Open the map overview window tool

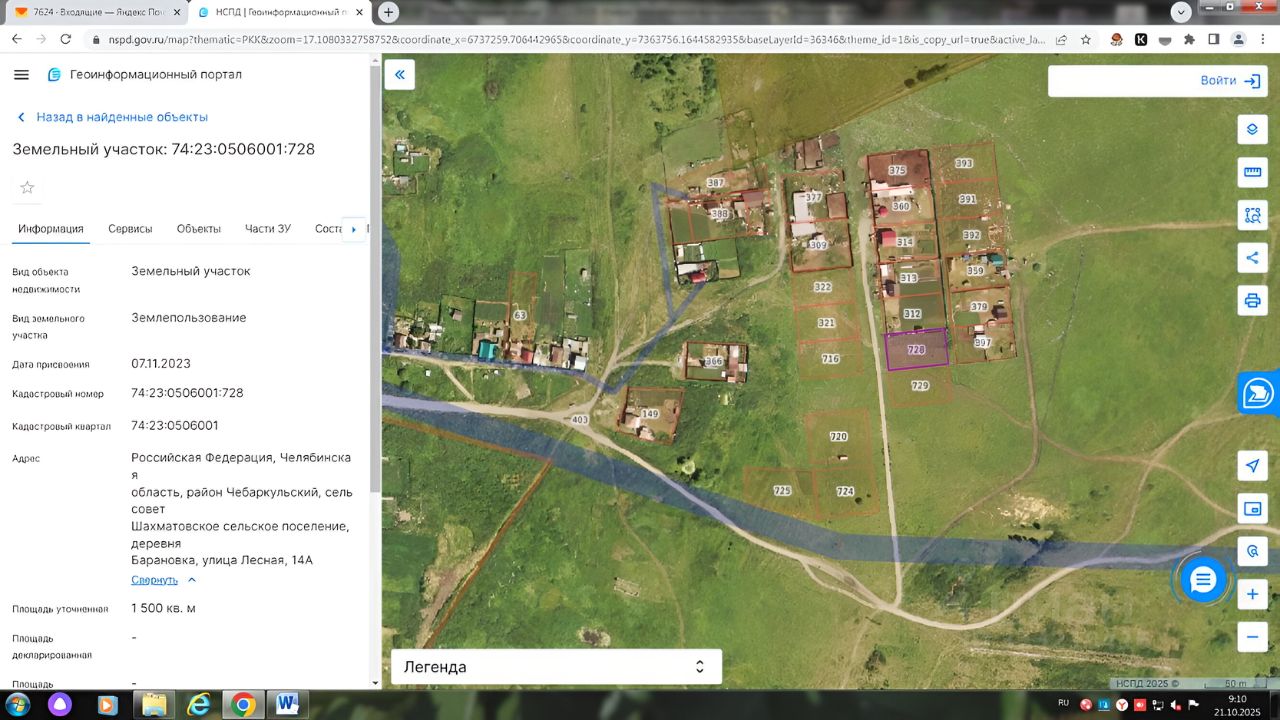(x=1252, y=508)
